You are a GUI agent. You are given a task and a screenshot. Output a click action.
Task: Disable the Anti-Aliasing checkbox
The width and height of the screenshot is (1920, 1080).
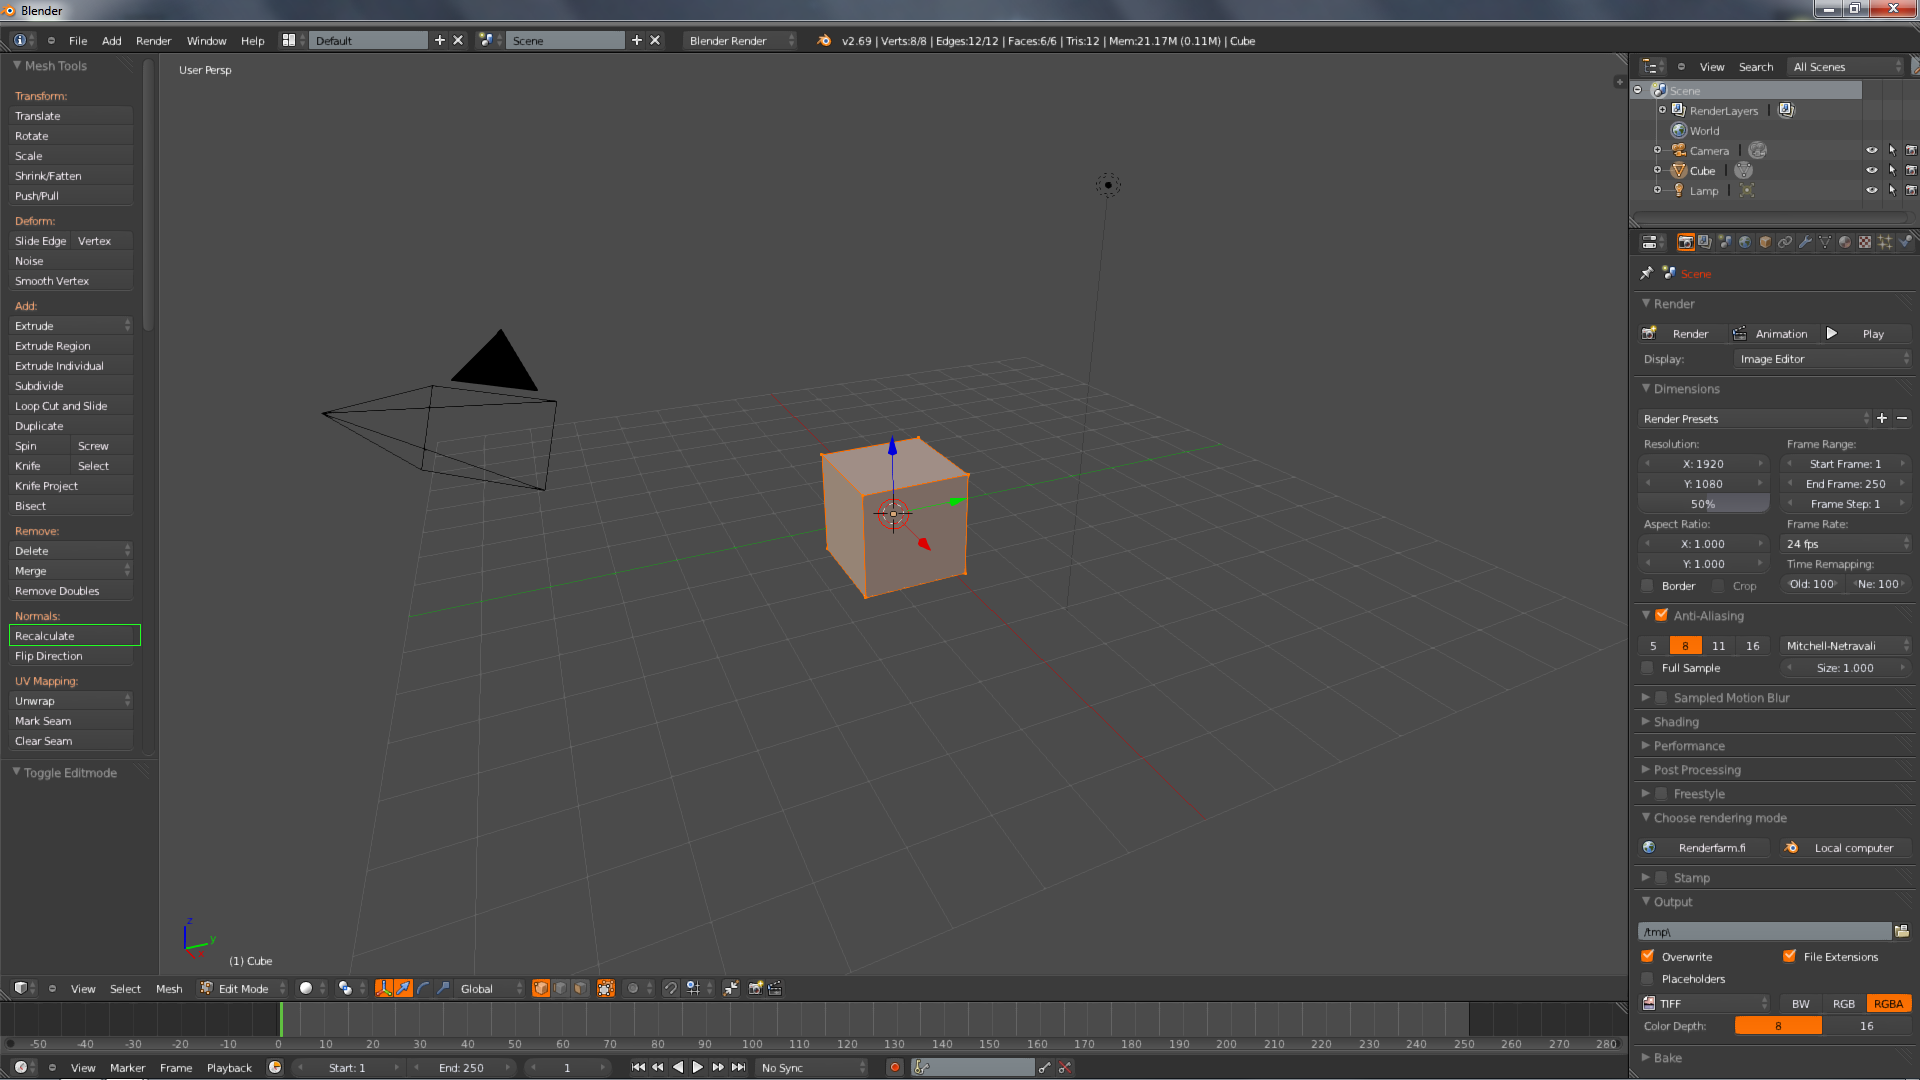click(1661, 615)
